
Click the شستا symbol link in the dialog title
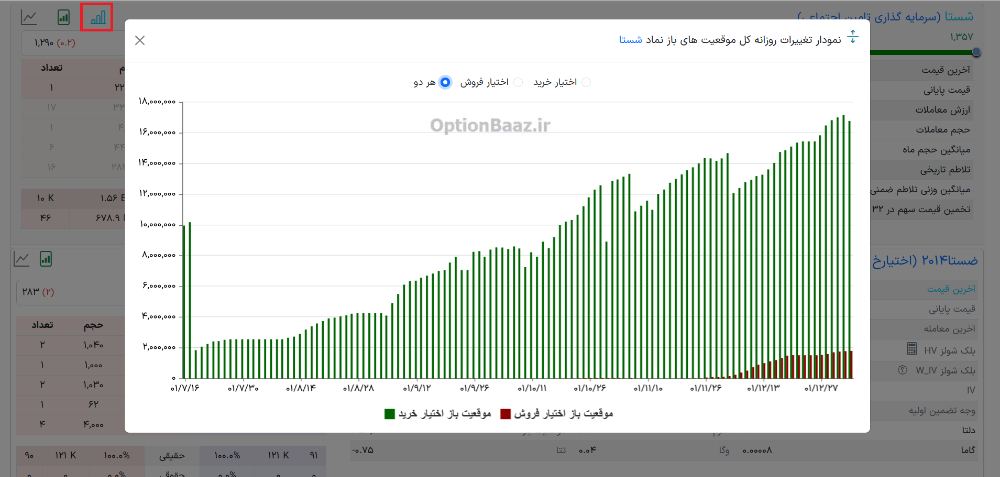[x=630, y=40]
